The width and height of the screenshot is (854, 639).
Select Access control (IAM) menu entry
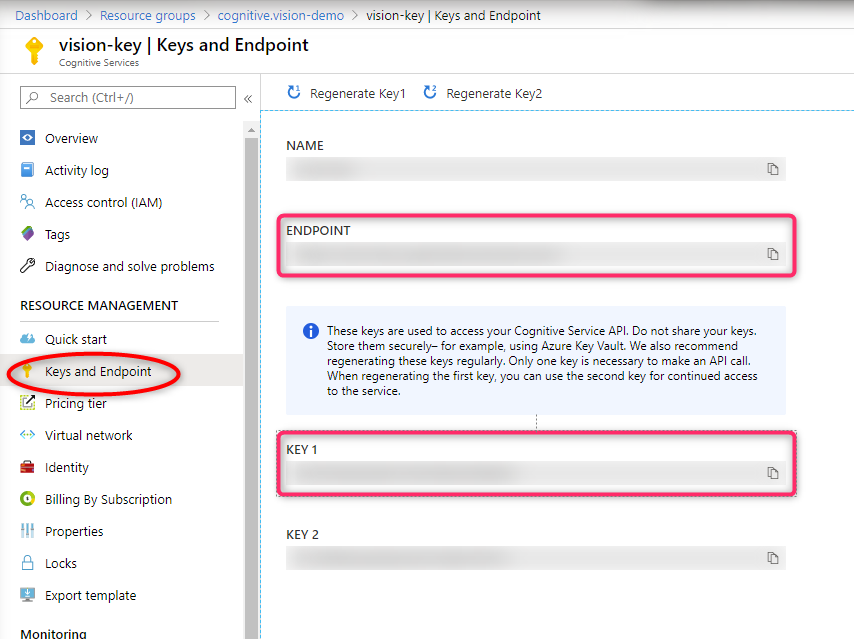(x=103, y=203)
